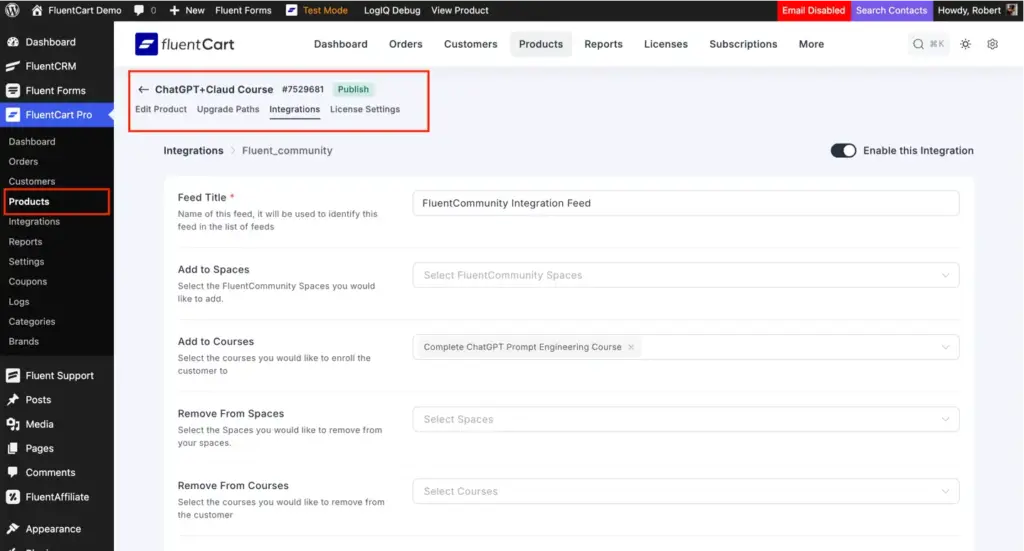This screenshot has width=1024, height=551.
Task: Click the Test Mode icon in admin bar
Action: [x=291, y=10]
